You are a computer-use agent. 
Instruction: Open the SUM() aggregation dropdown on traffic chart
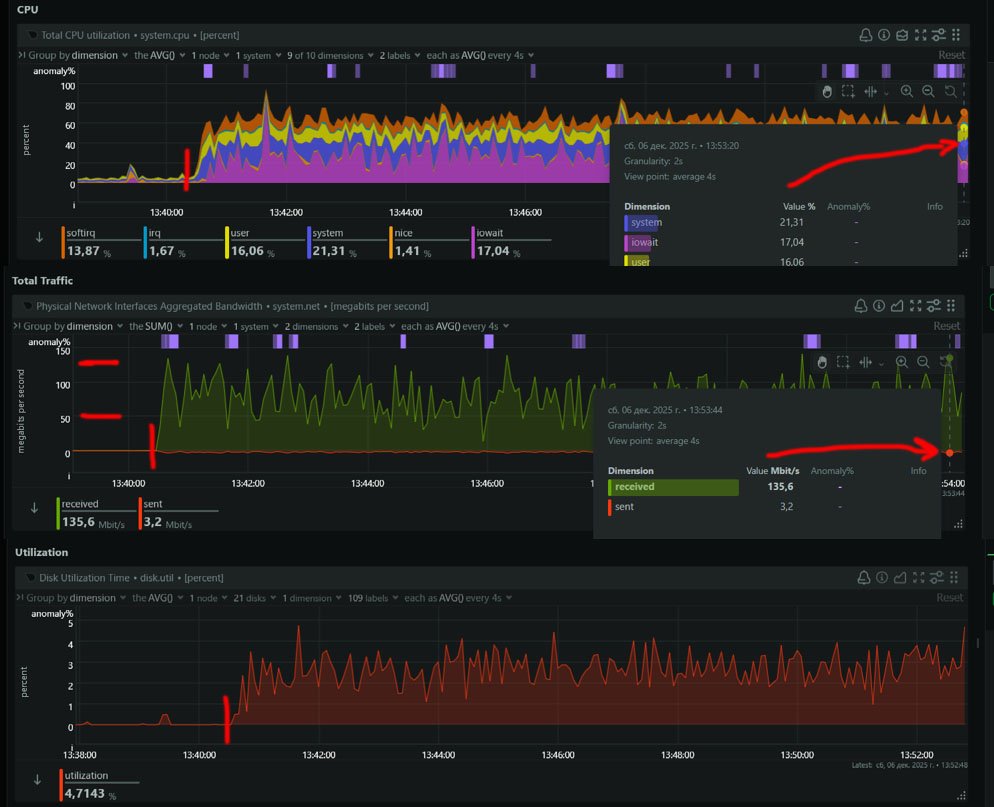tap(161, 326)
